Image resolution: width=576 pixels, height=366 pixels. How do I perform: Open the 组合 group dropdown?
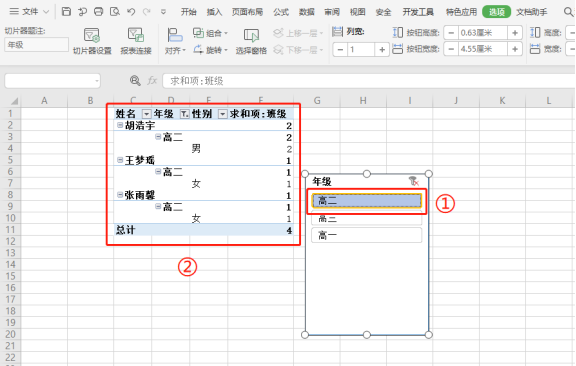pyautogui.click(x=210, y=33)
